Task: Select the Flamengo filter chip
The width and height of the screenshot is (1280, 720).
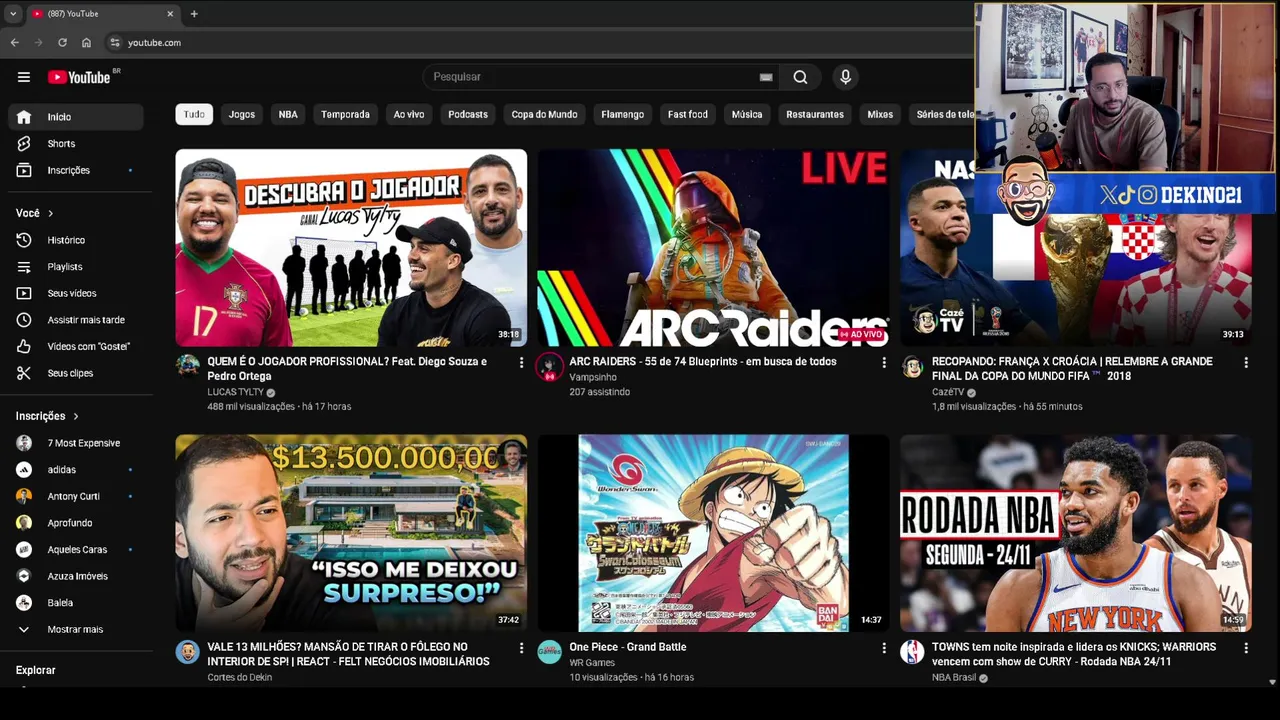Action: [623, 114]
